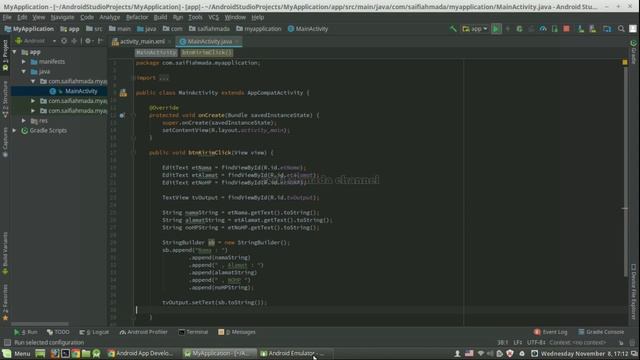Open Project panel settings gear
The height and width of the screenshot is (360, 640).
(x=88, y=41)
